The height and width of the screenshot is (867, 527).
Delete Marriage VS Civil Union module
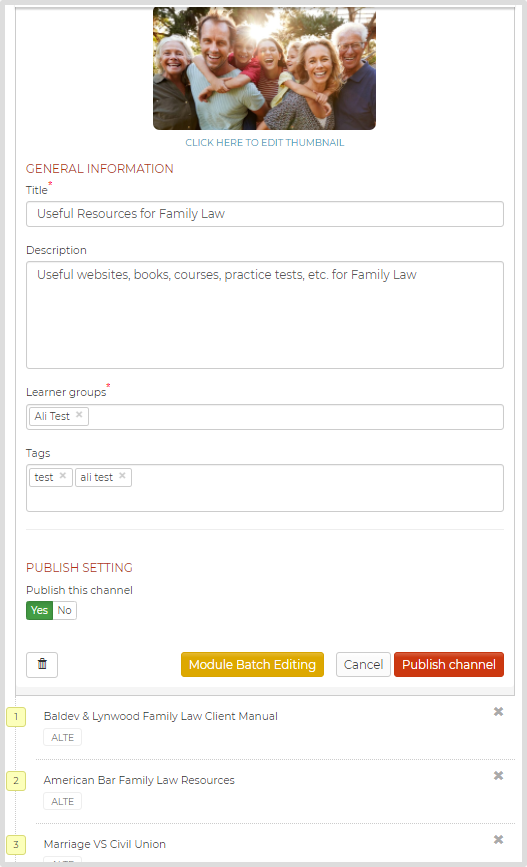click(498, 840)
